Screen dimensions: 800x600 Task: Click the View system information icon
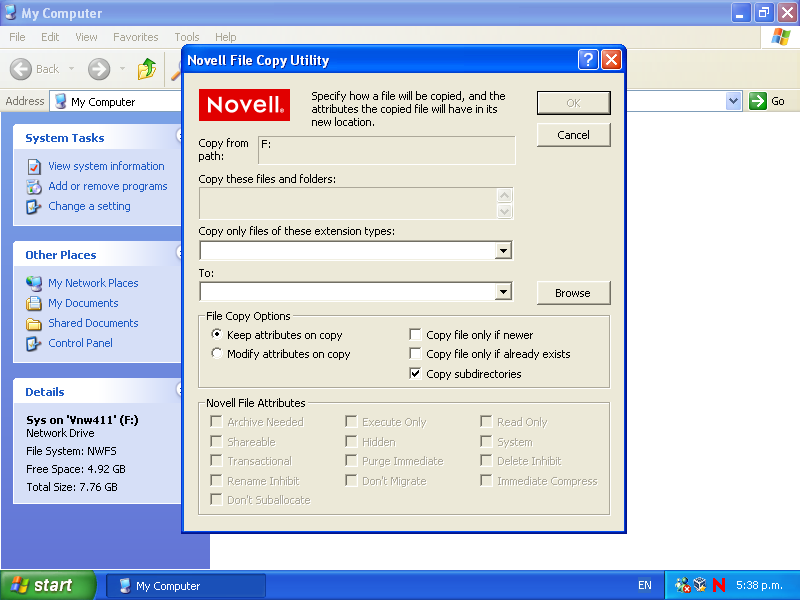[34, 166]
